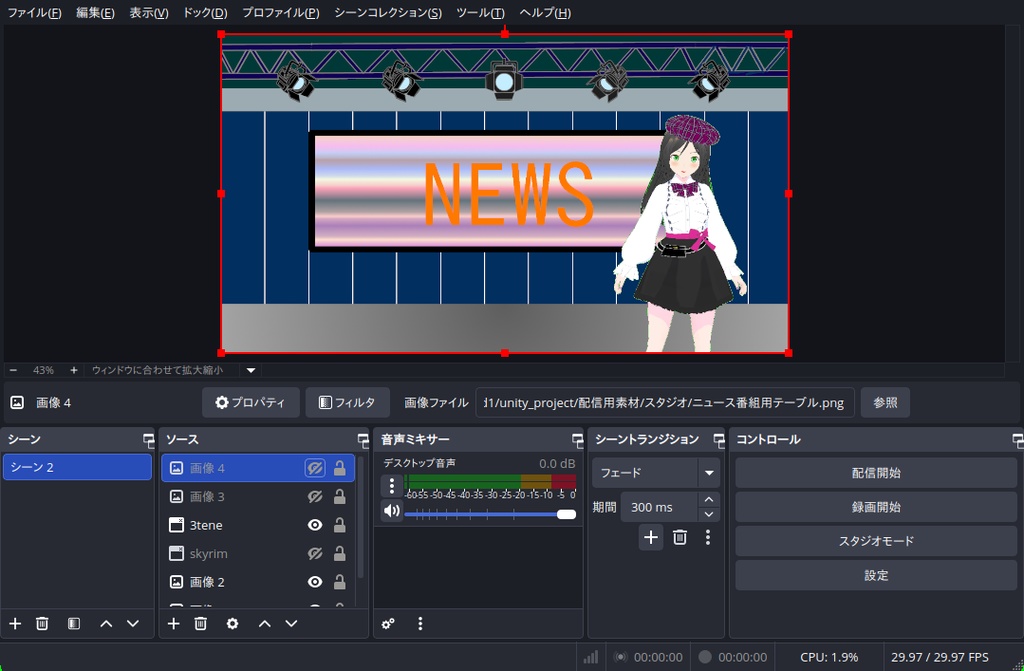
Task: Add a new scene with the plus icon
Action: point(14,623)
